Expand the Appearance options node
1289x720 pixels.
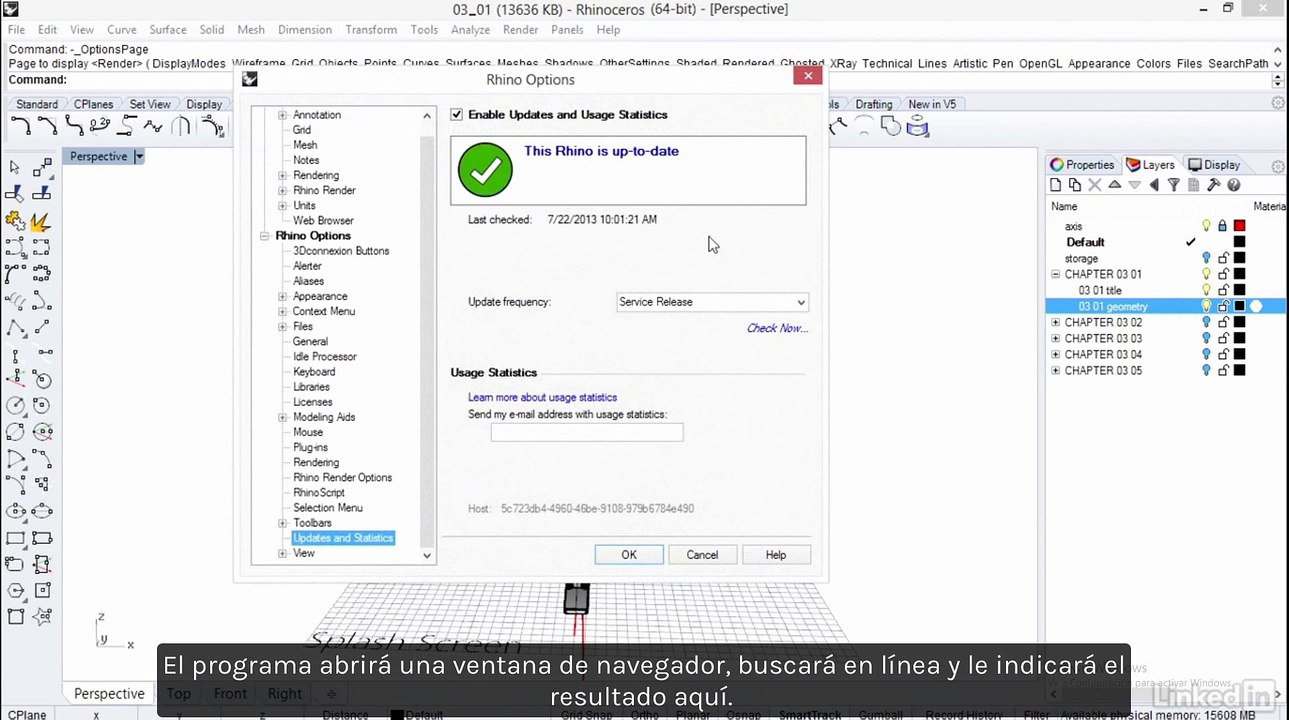coord(283,297)
